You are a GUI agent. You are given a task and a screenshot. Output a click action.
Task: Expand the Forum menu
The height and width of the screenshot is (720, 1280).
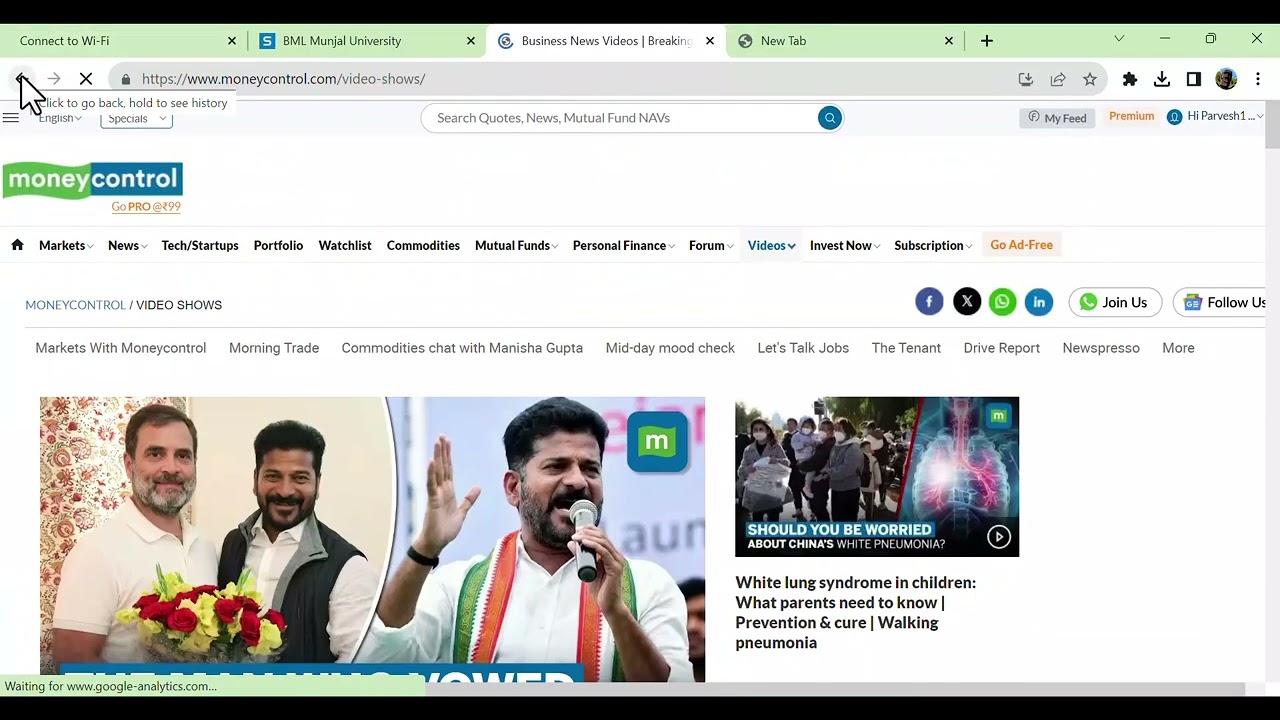coord(711,245)
